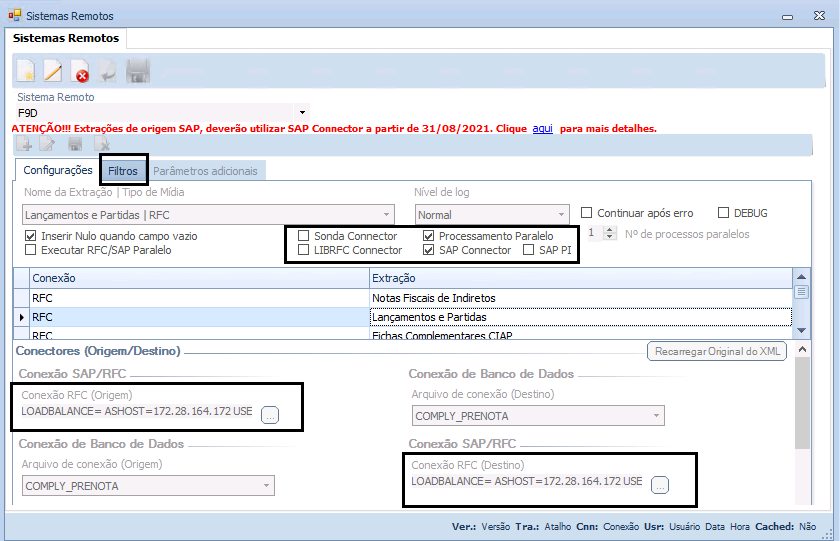
Task: Open the Nível de log dropdown
Action: 560,215
